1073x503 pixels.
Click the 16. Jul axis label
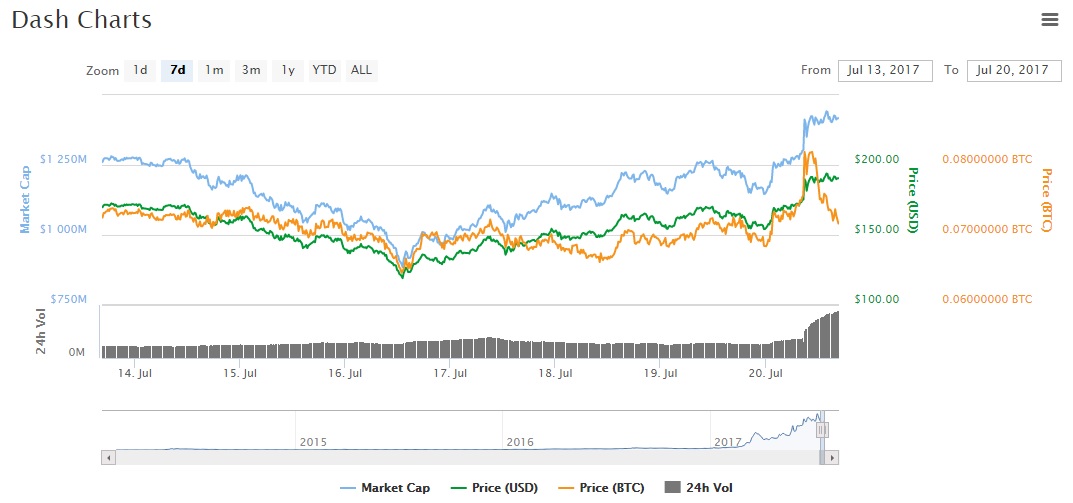pos(344,374)
